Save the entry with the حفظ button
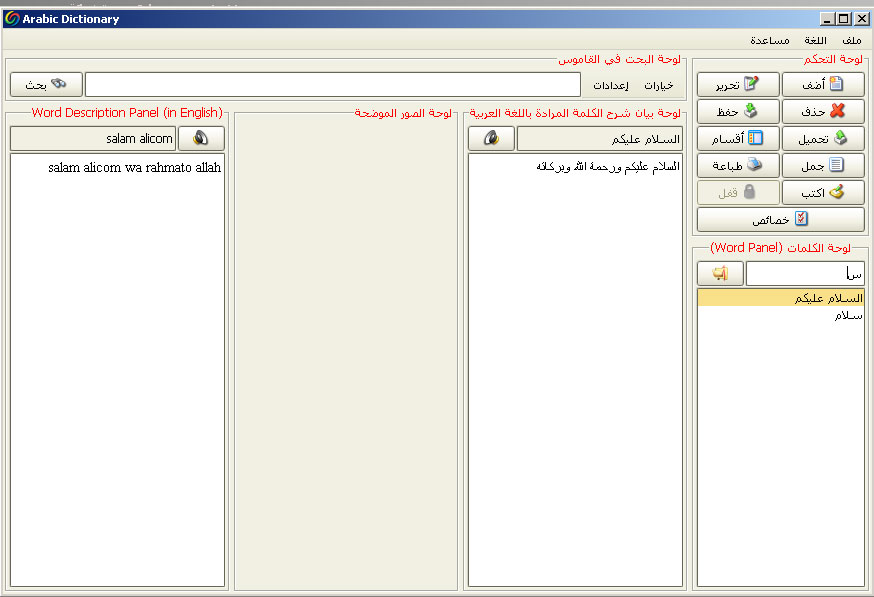This screenshot has width=874, height=597. click(x=738, y=111)
